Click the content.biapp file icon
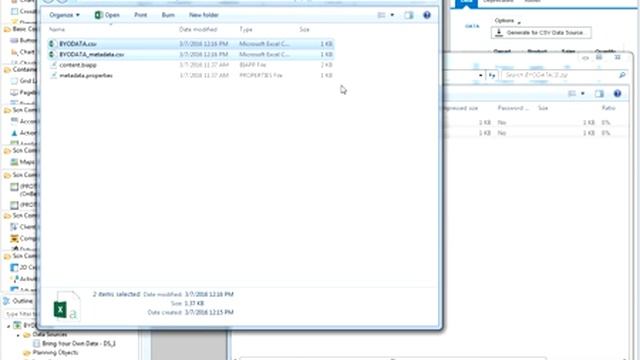The width and height of the screenshot is (640, 360). point(53,65)
